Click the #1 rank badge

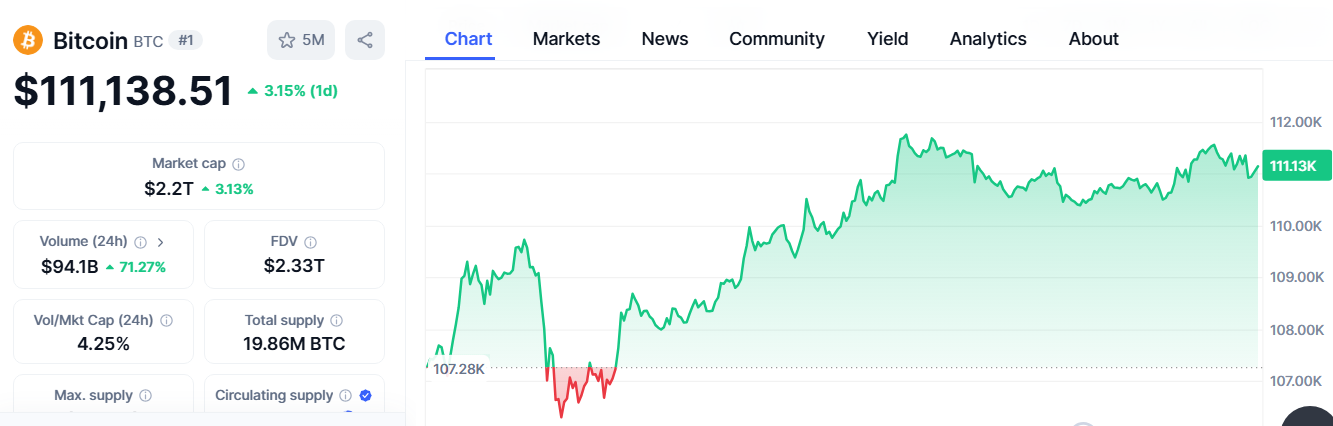tap(185, 40)
